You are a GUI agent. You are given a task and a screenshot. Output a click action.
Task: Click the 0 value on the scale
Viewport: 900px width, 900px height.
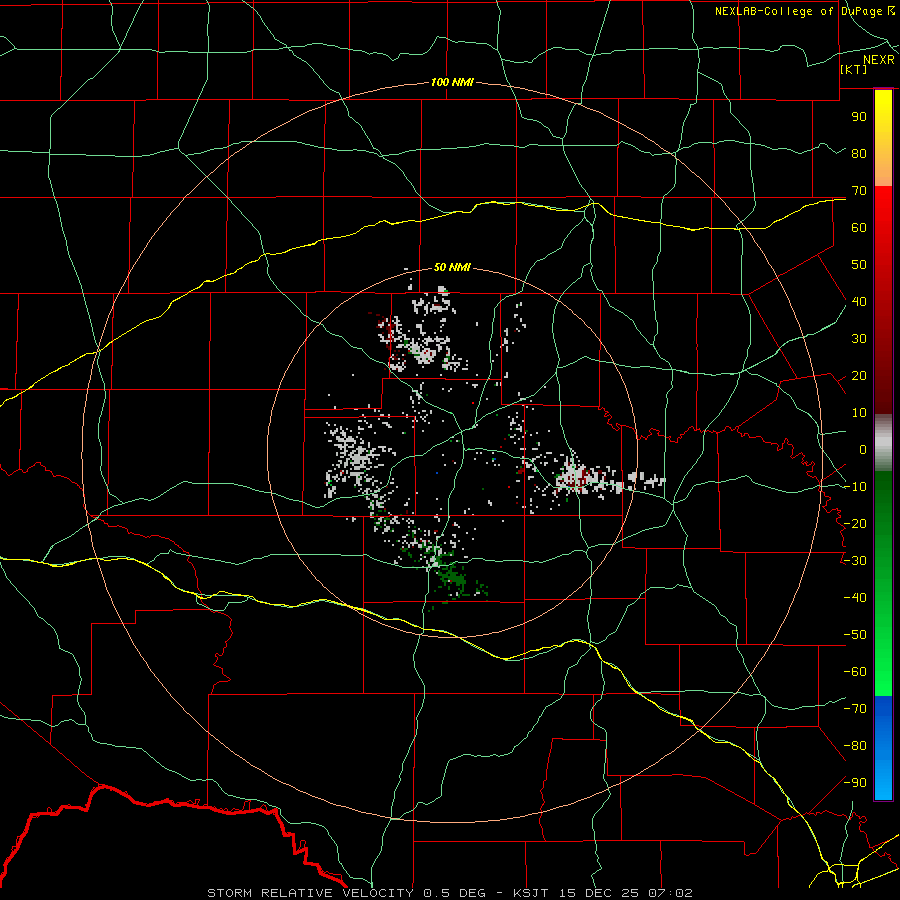pos(863,449)
